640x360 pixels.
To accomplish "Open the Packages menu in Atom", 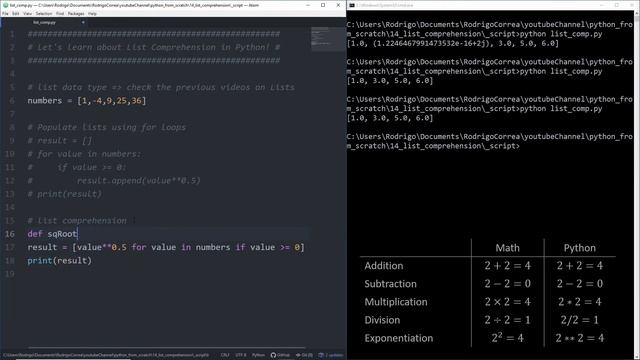I will tap(76, 13).
